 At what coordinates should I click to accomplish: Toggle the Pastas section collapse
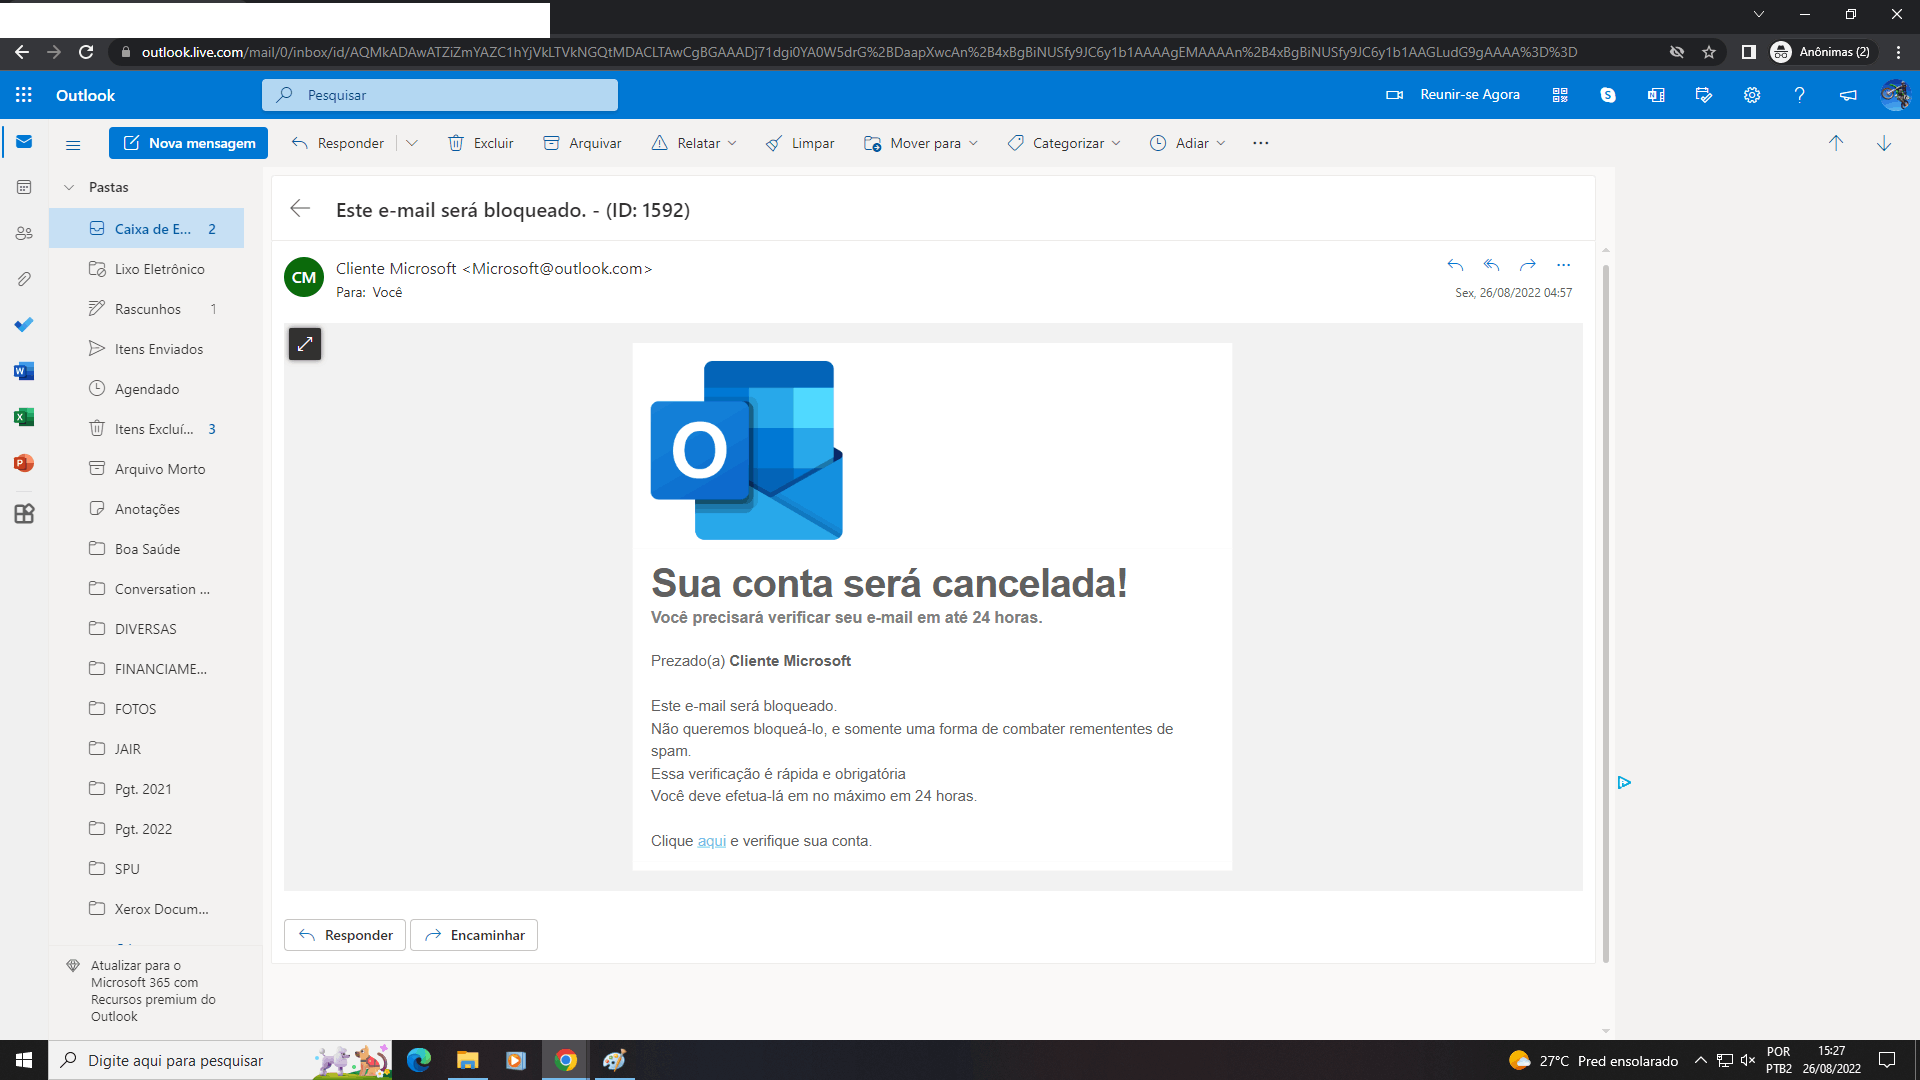point(70,186)
